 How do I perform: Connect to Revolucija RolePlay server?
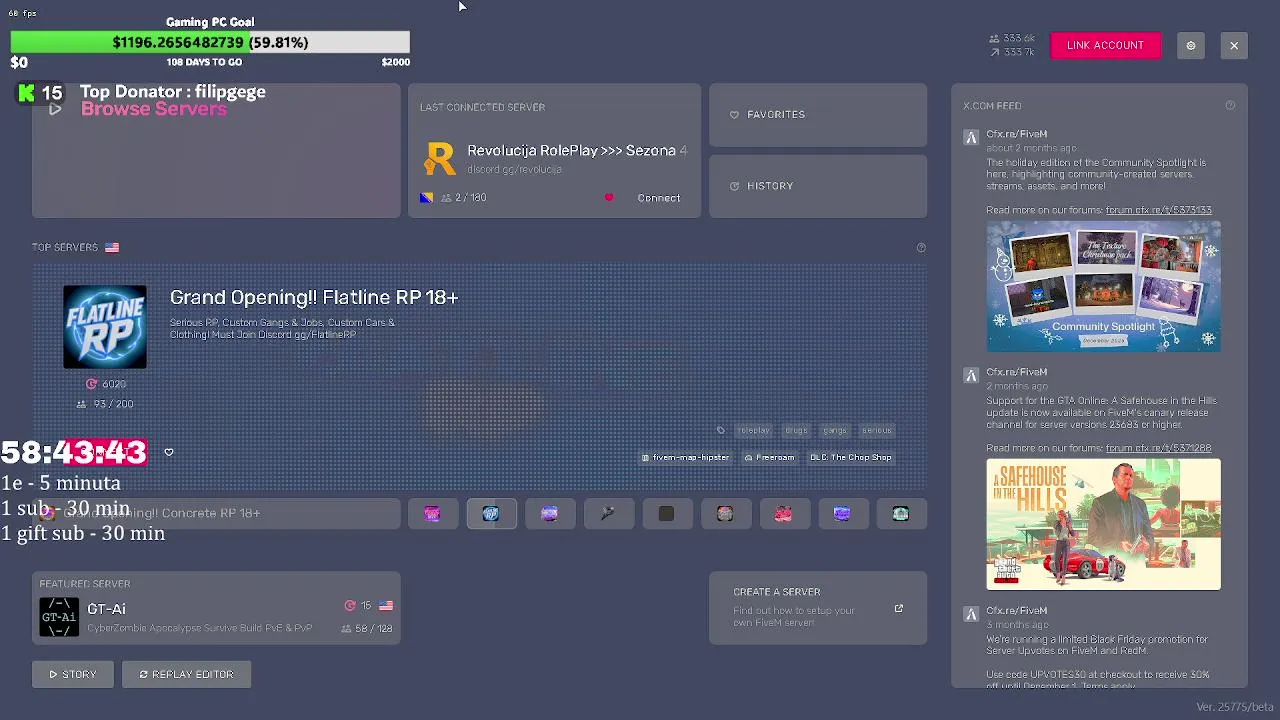tap(659, 198)
